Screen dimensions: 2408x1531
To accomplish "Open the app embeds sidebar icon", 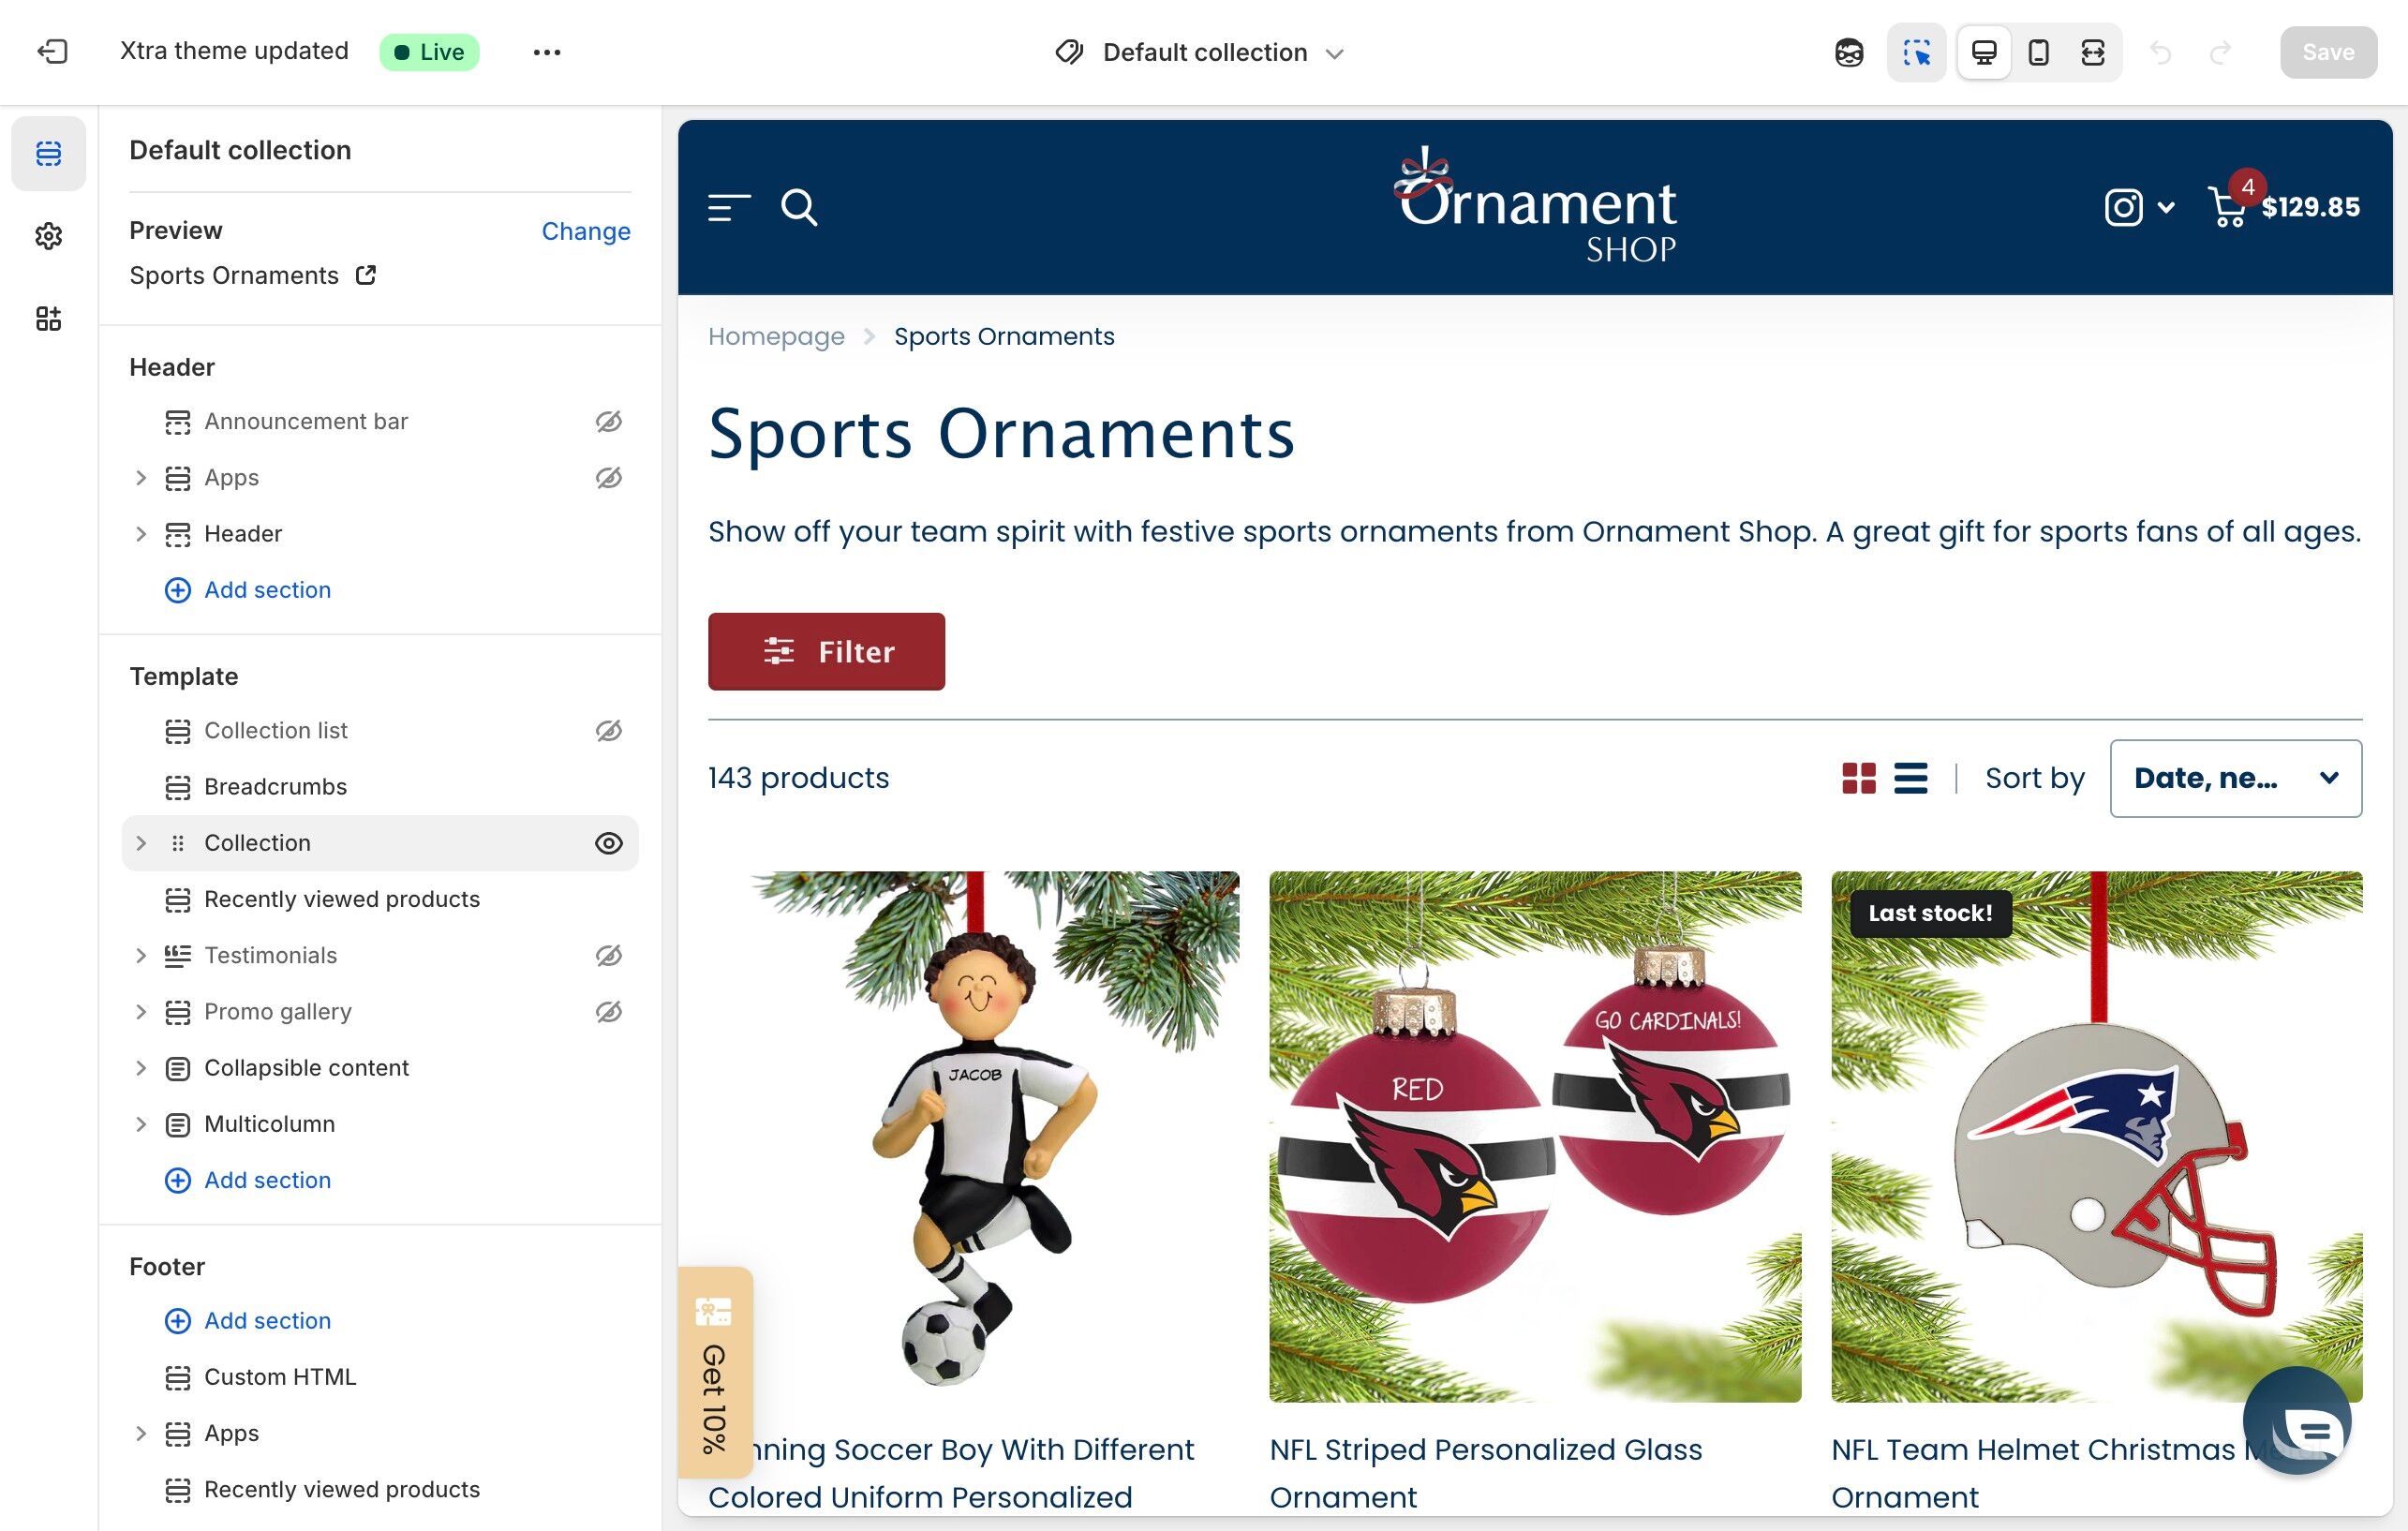I will click(x=48, y=319).
